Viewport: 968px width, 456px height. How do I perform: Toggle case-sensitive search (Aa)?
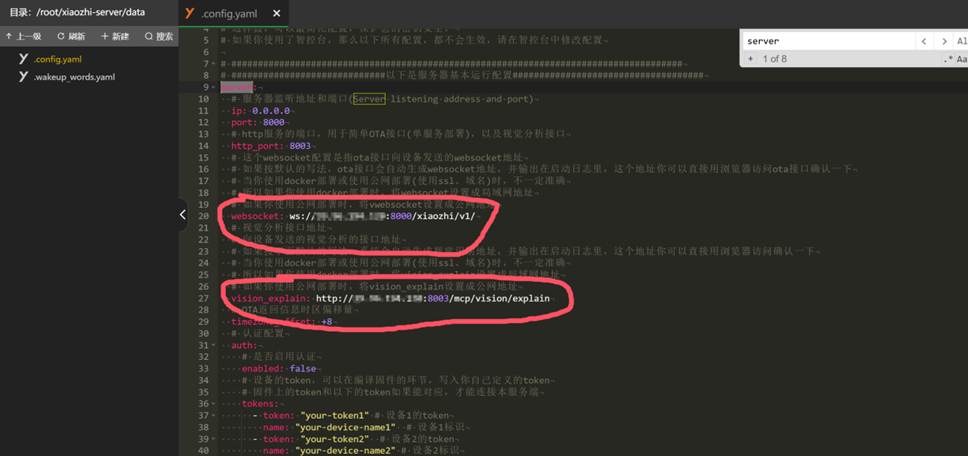[x=962, y=59]
